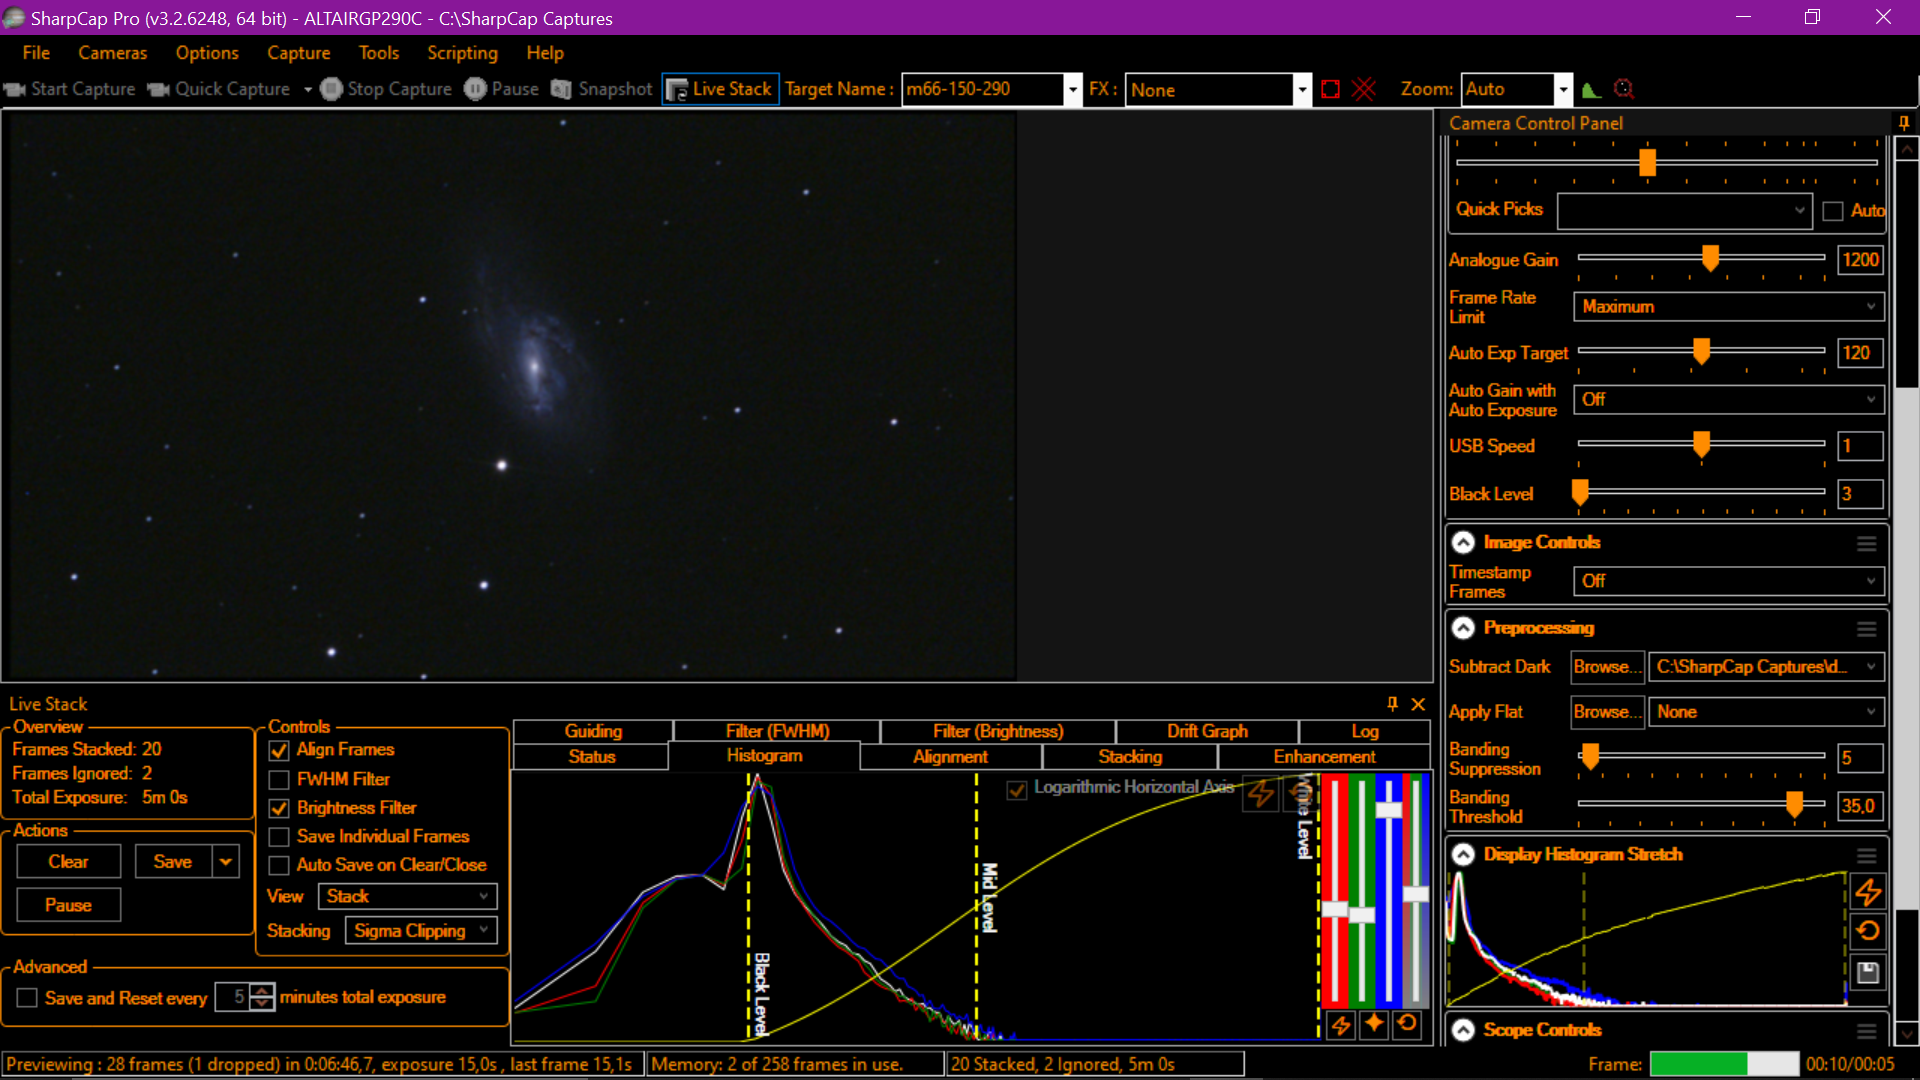Collapse the Image Controls section
The height and width of the screenshot is (1080, 1920).
tap(1463, 542)
